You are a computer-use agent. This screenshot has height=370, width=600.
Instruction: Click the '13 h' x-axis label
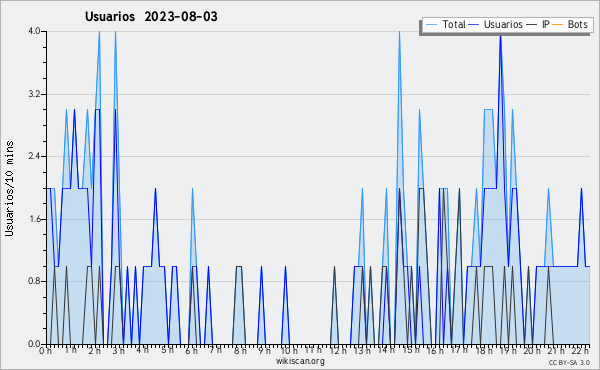click(x=362, y=350)
